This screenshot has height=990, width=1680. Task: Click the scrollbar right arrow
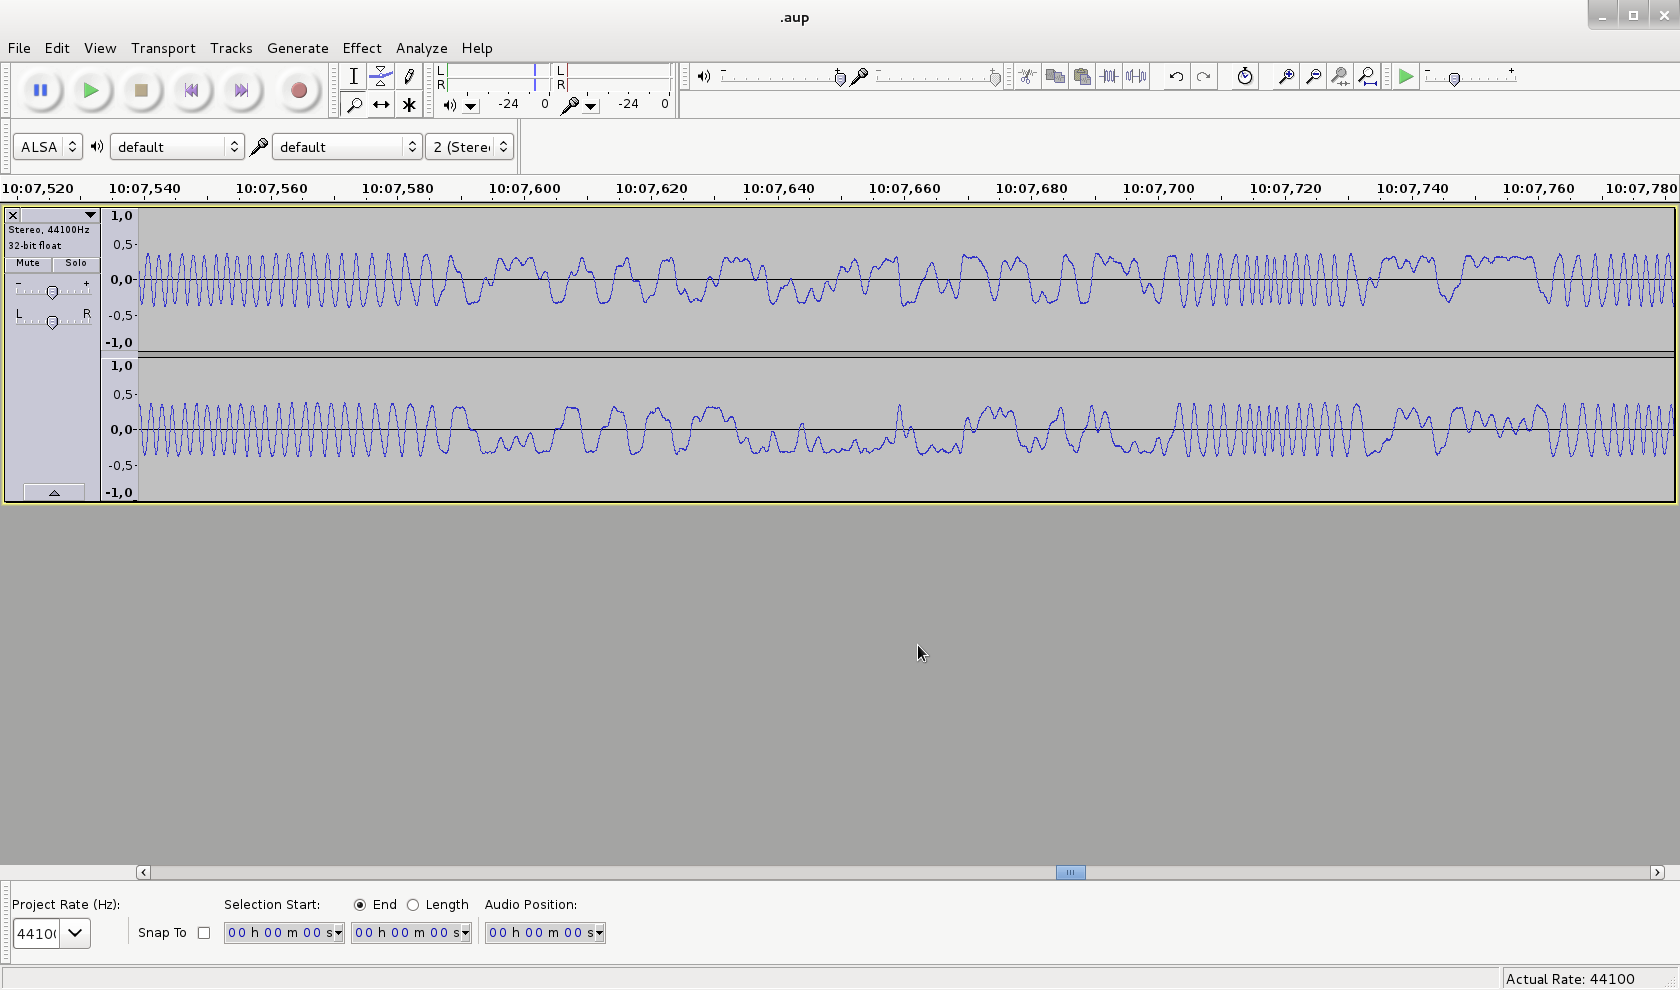[x=1657, y=872]
